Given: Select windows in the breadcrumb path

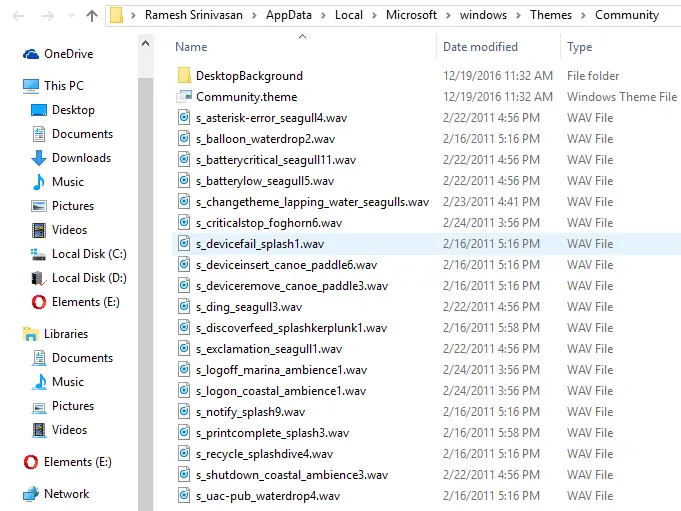Looking at the screenshot, I should 483,15.
